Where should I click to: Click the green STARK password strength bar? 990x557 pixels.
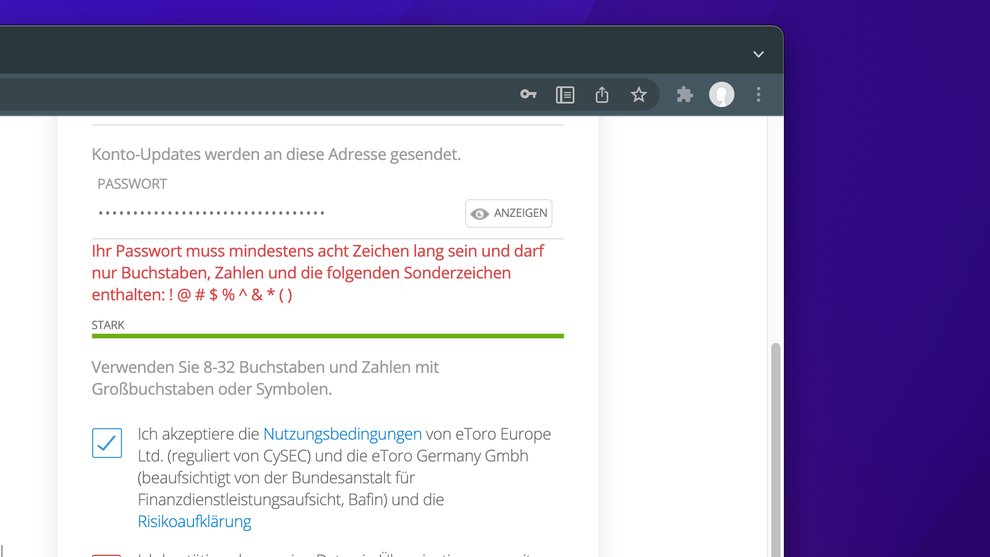tap(328, 336)
